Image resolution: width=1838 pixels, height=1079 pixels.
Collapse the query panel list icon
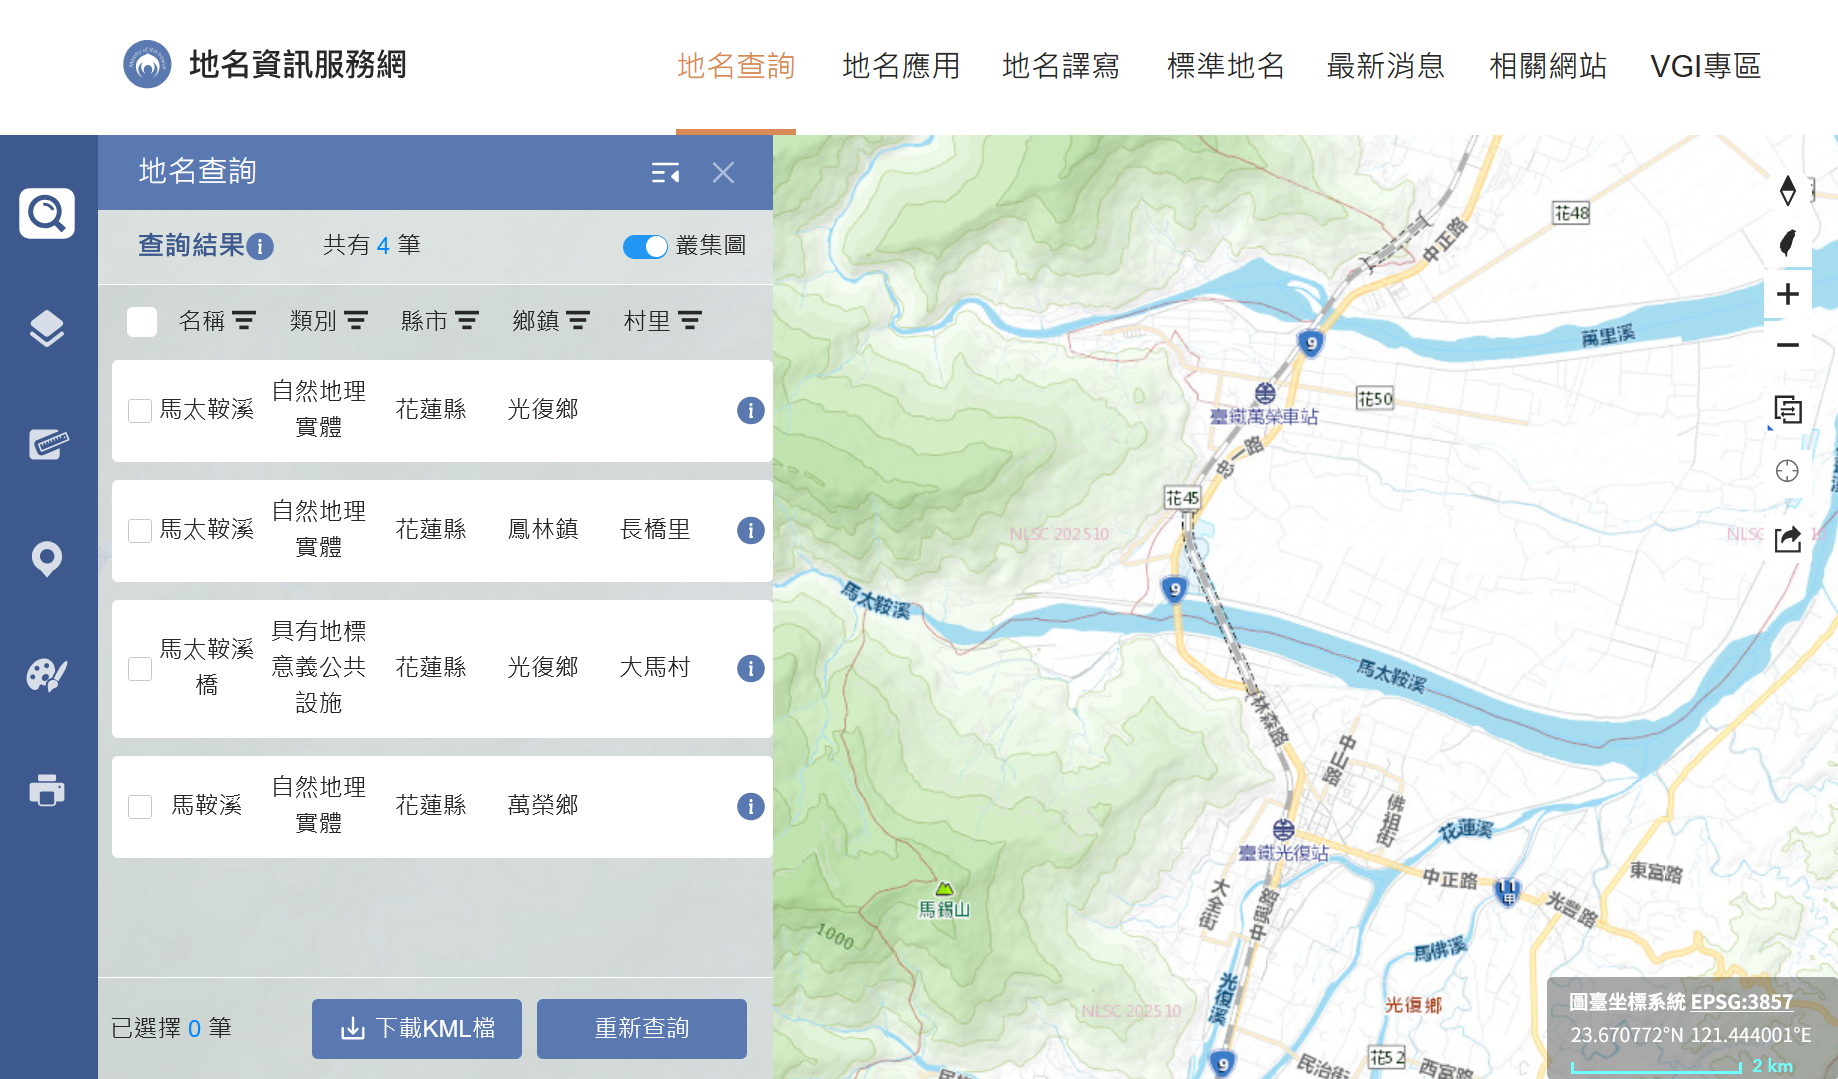coord(665,173)
